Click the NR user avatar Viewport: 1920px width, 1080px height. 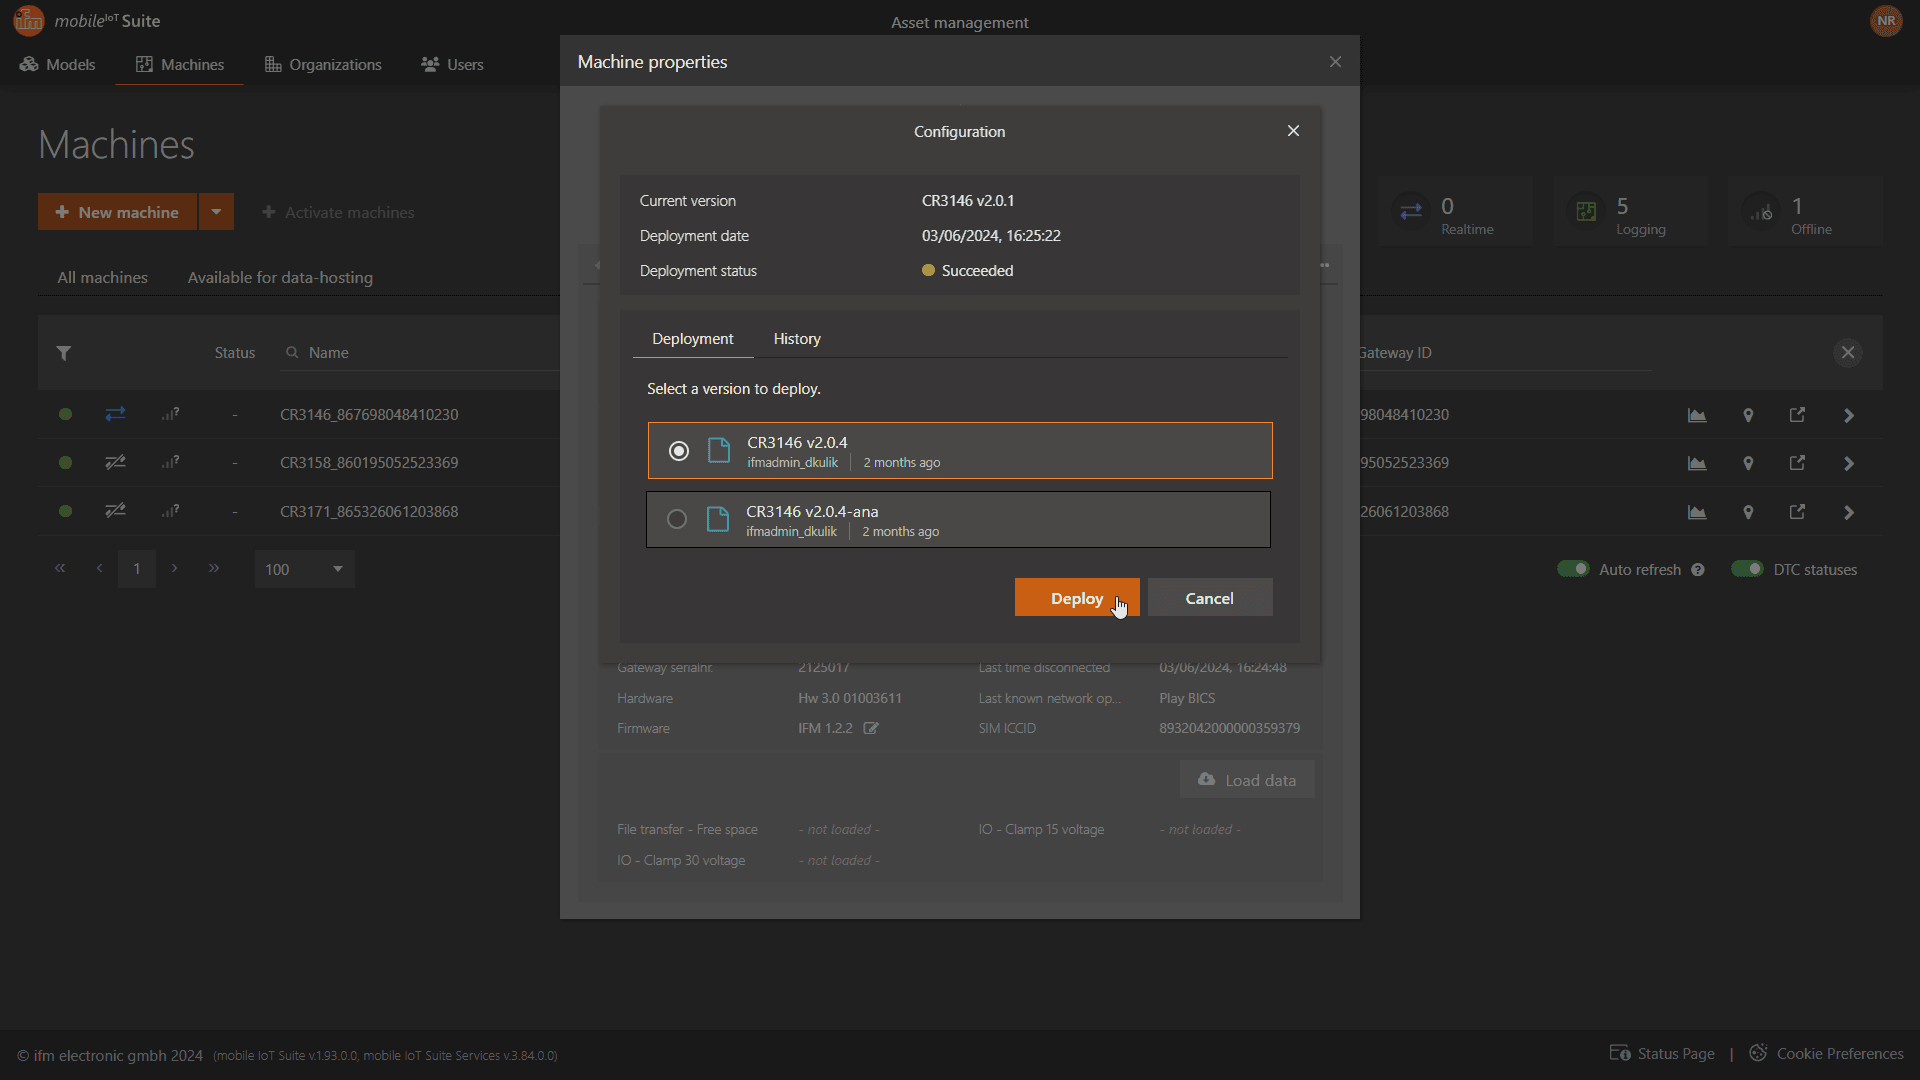(x=1886, y=21)
